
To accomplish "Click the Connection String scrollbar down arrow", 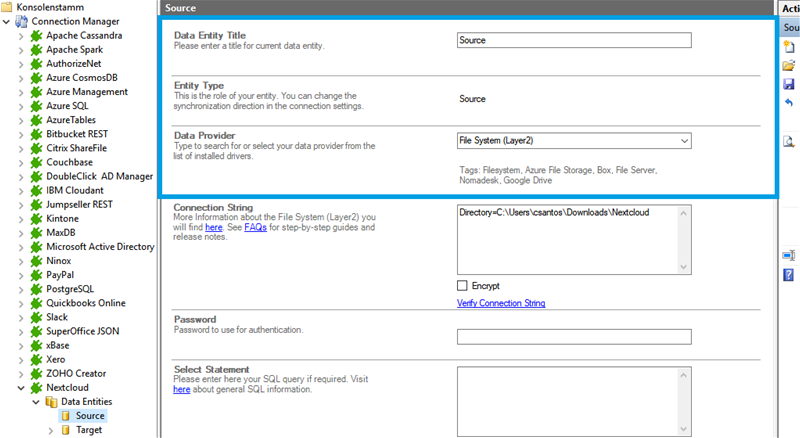I will [x=684, y=267].
